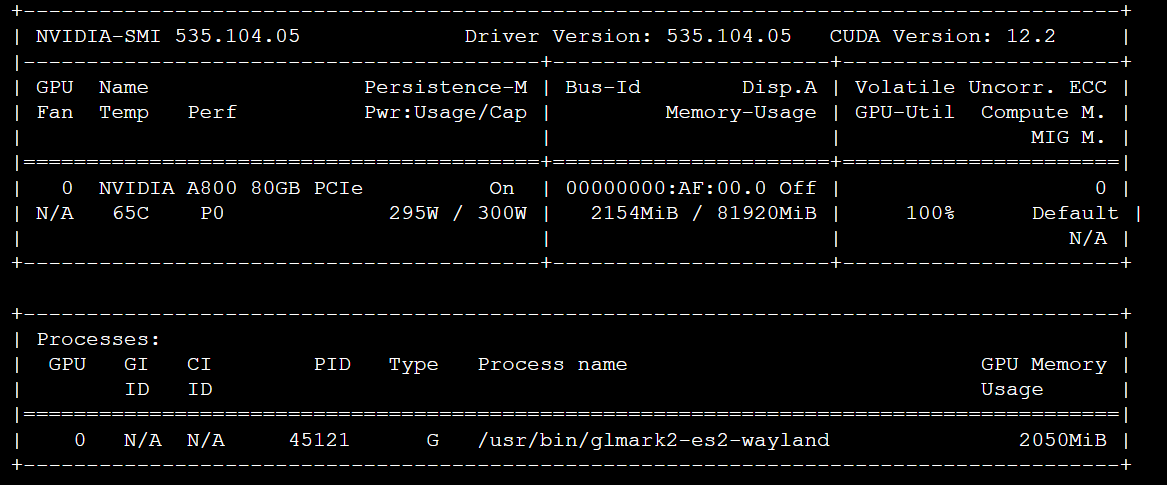Click the performance state P0
The height and width of the screenshot is (485, 1167).
(211, 213)
